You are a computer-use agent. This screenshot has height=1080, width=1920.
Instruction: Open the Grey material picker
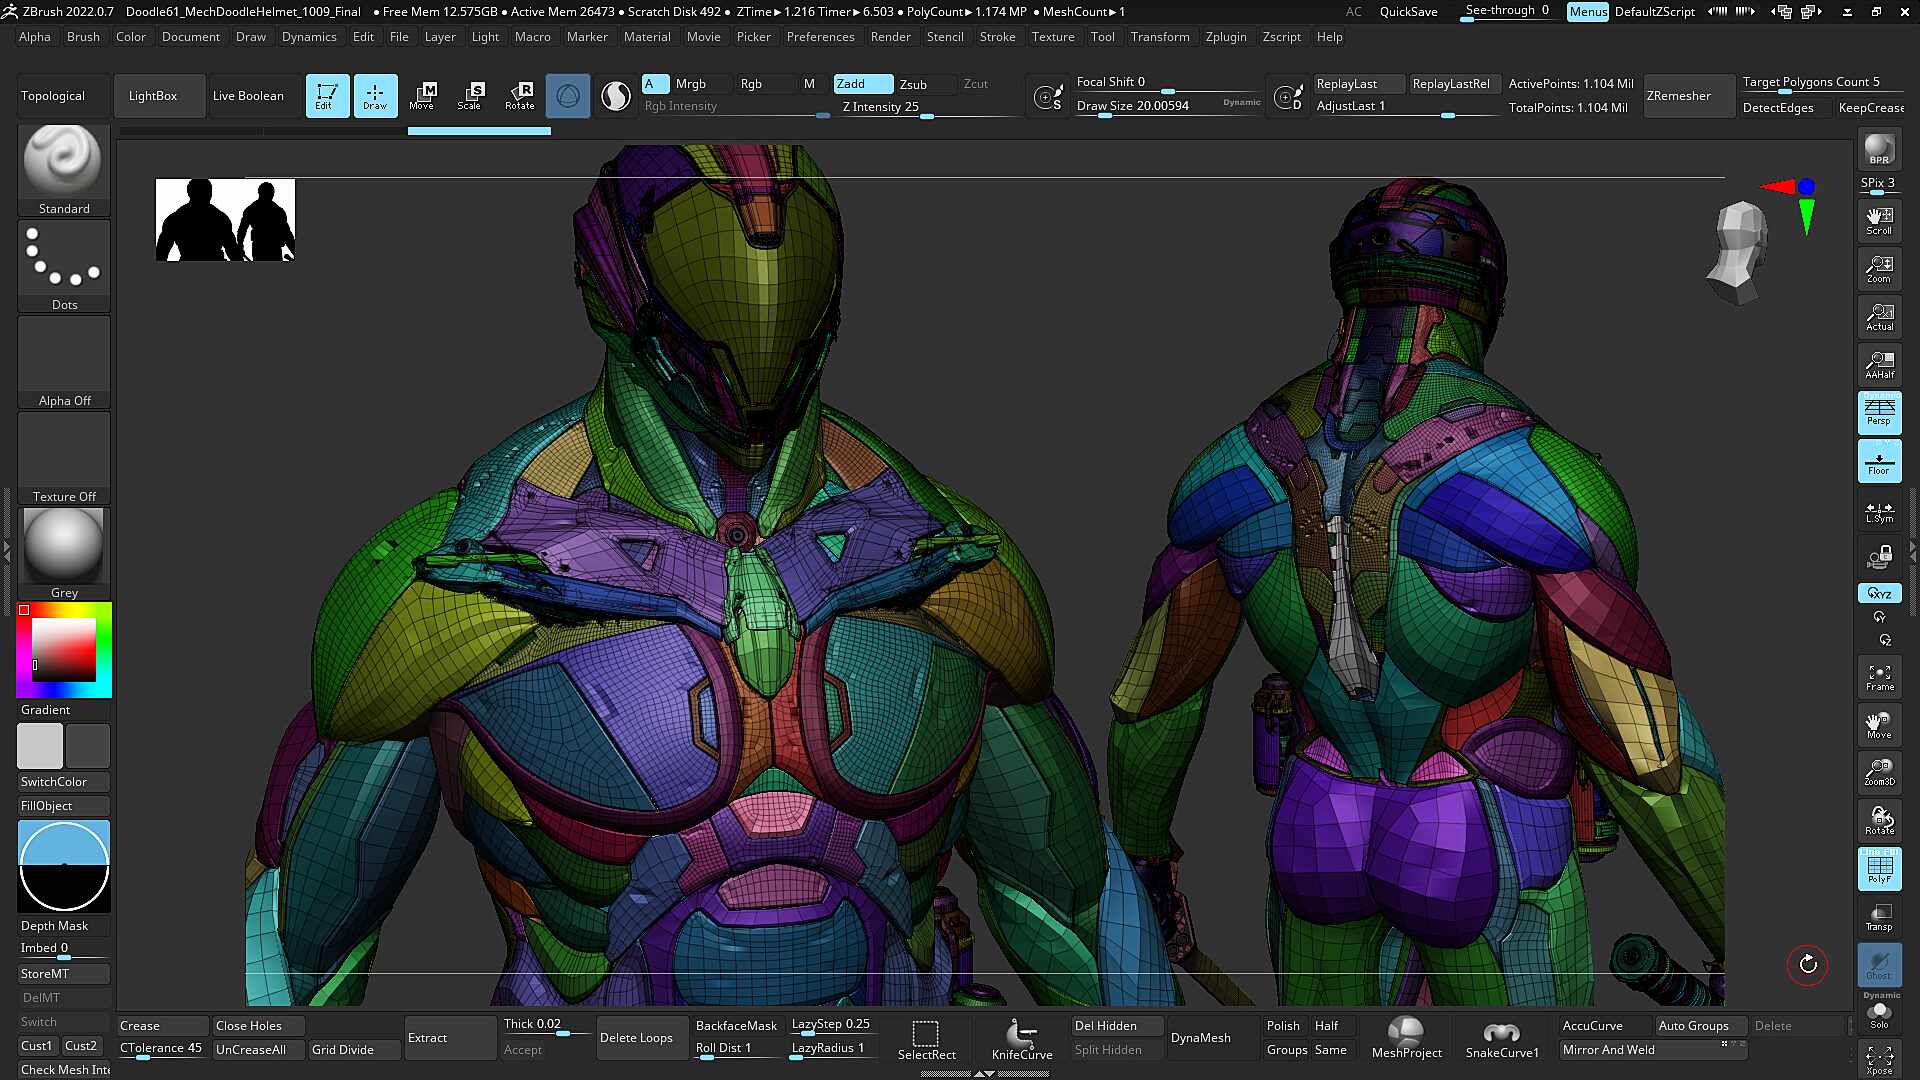point(64,554)
